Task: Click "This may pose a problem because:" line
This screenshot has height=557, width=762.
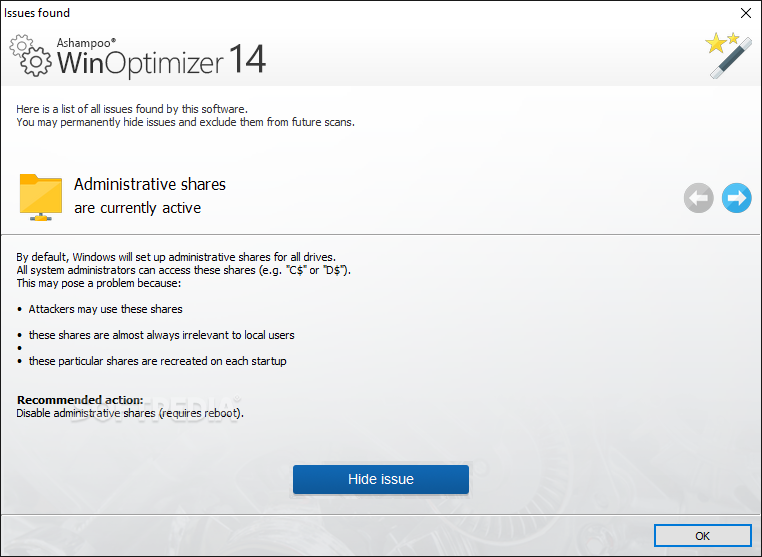Action: click(99, 283)
